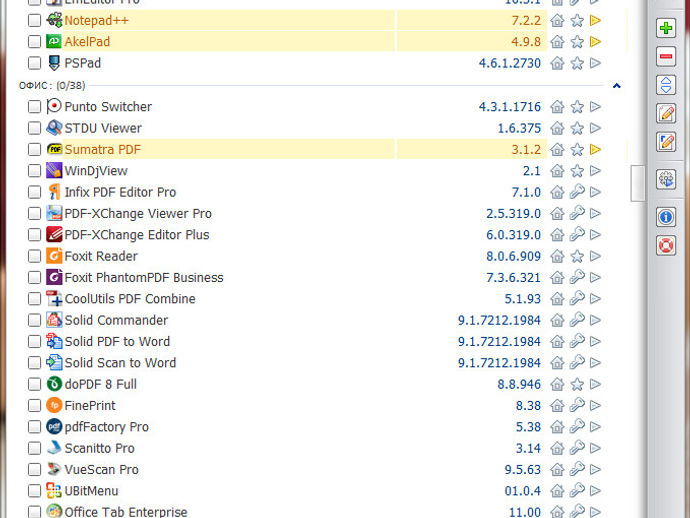The image size is (690, 518).
Task: Collapse the ОФИС category with chevron
Action: 617,85
